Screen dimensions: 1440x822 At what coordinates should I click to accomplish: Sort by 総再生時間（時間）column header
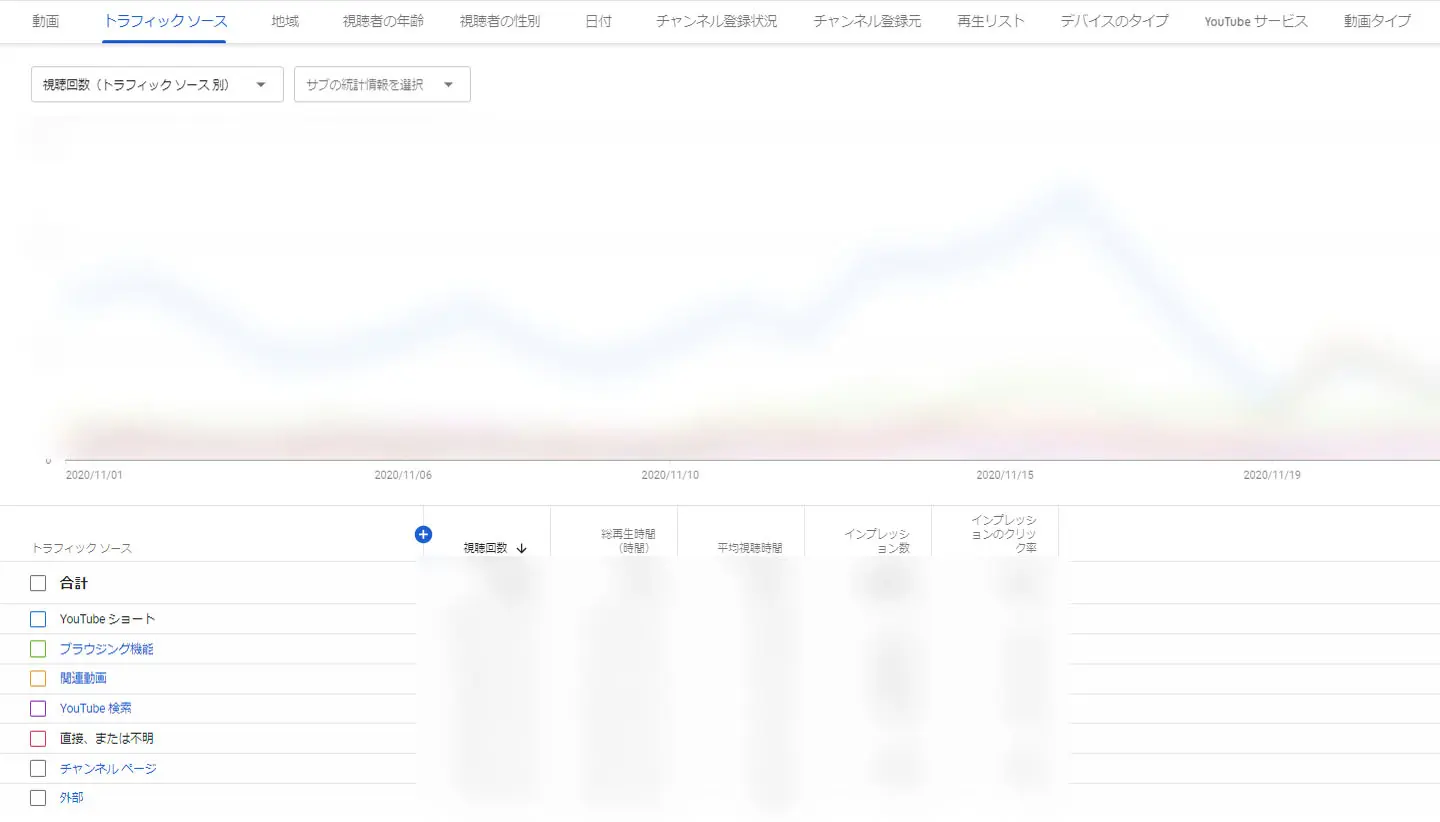click(628, 541)
